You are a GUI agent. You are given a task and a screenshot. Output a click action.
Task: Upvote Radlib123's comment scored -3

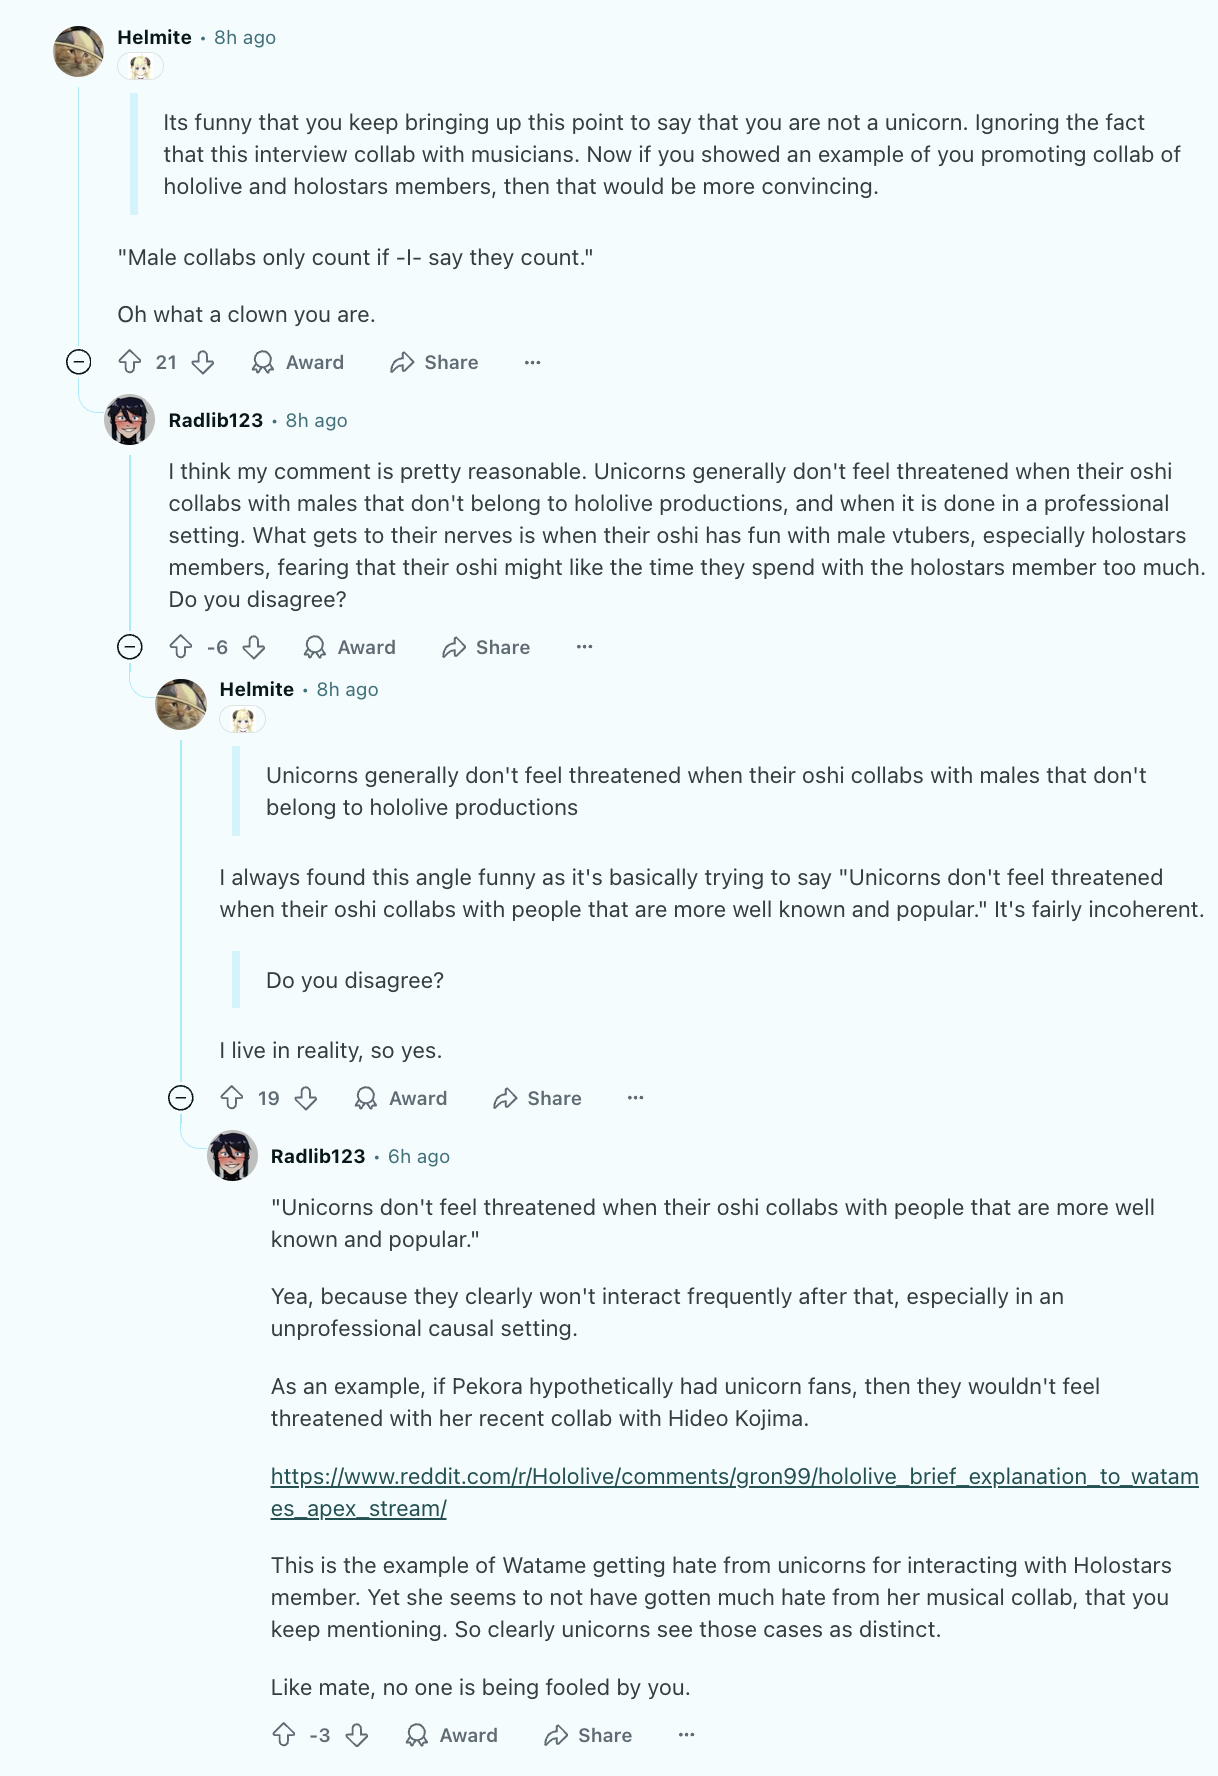(284, 1735)
